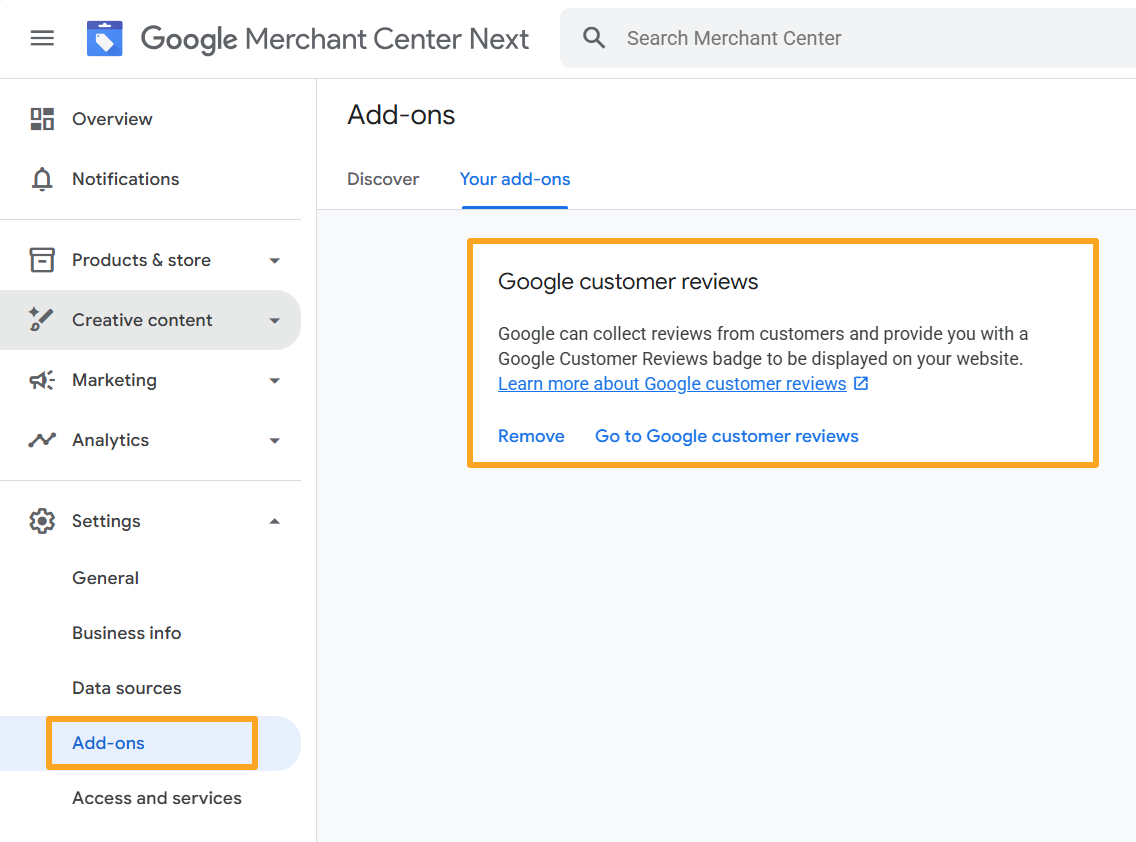
Task: Click the Analytics trend line icon
Action: click(41, 440)
